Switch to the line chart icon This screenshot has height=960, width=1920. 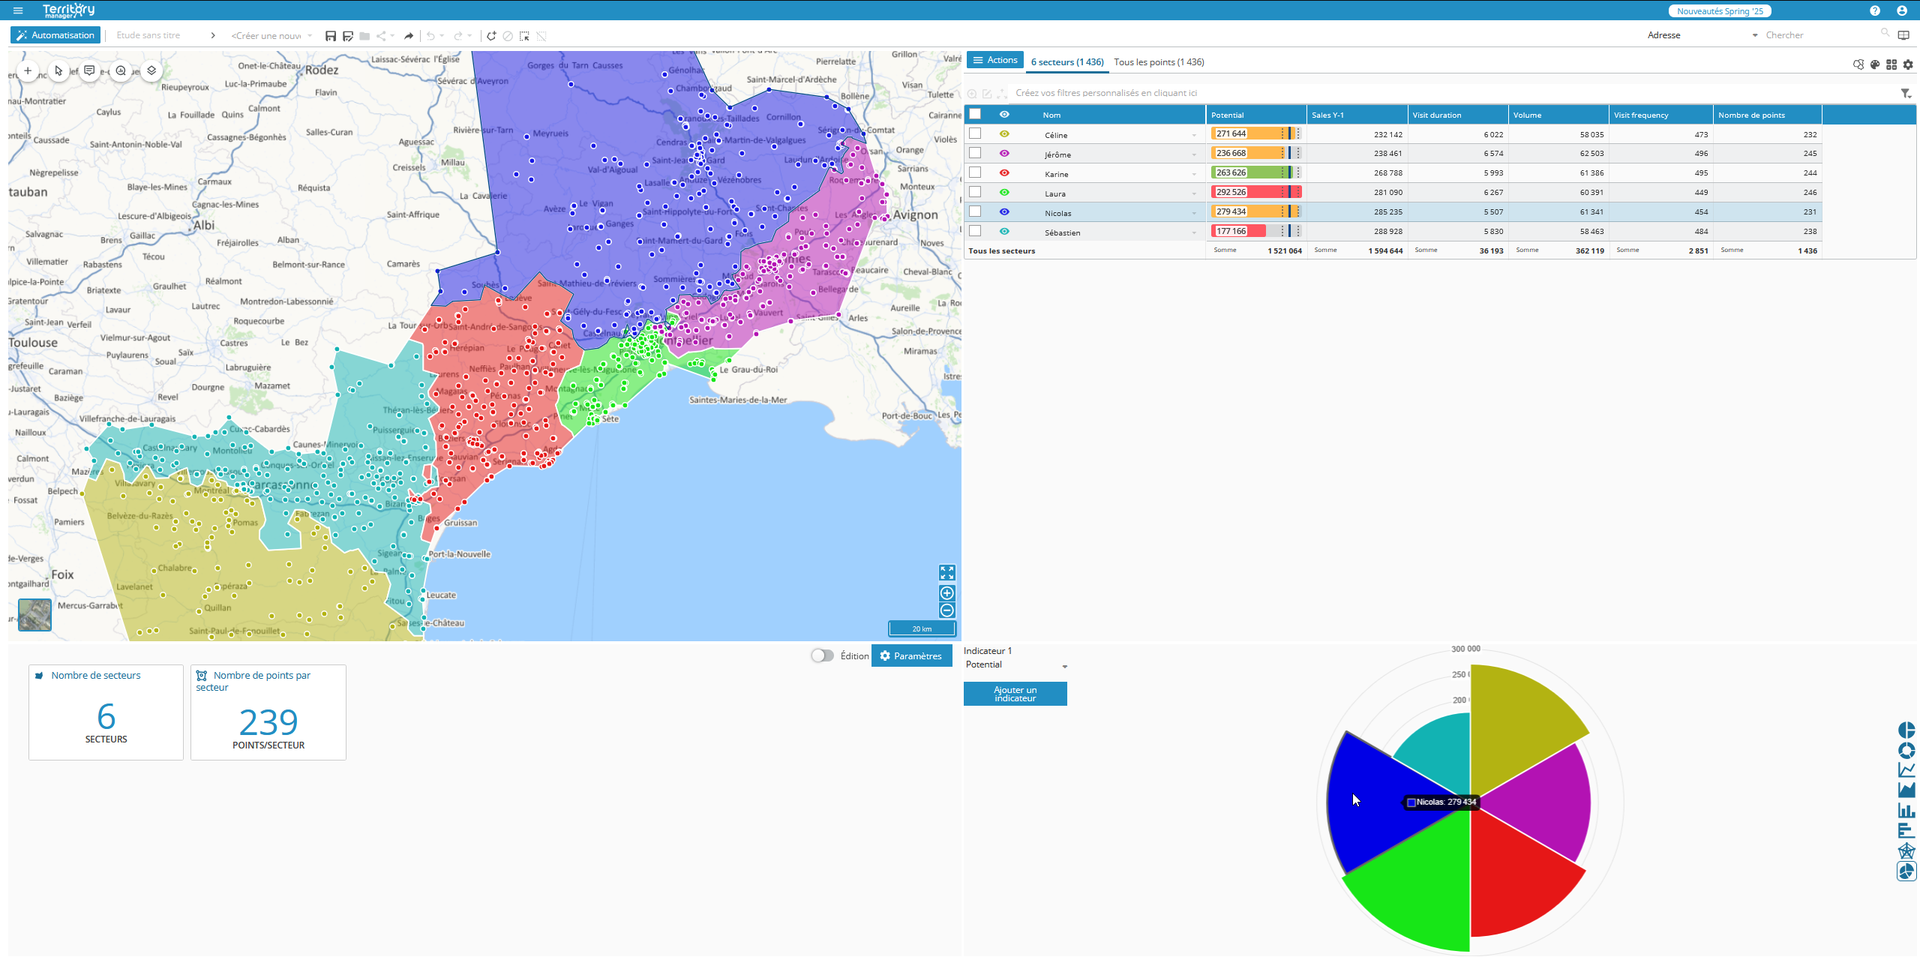pyautogui.click(x=1906, y=770)
